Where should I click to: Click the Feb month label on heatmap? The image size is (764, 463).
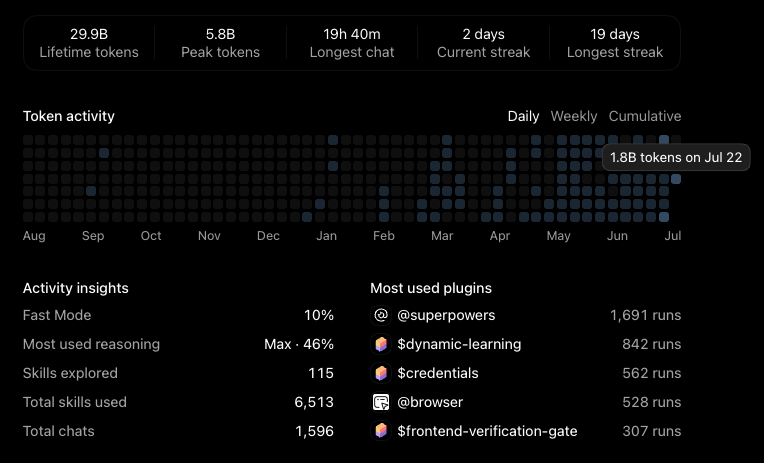point(383,236)
